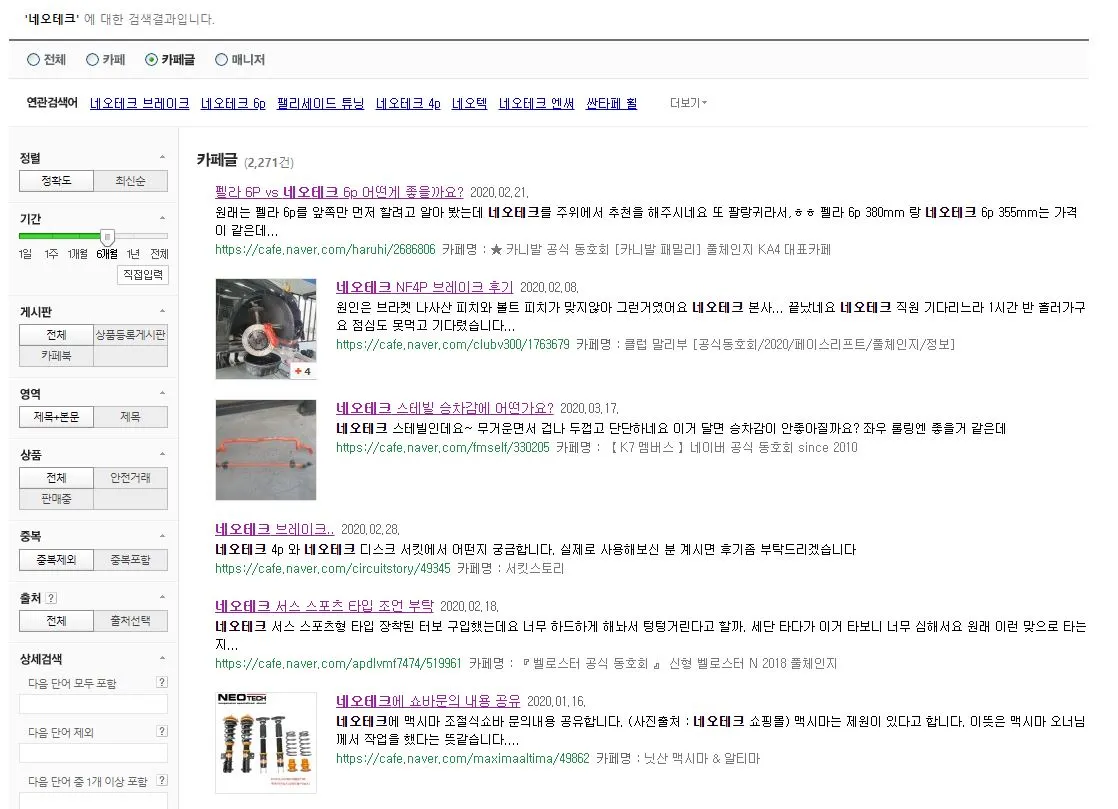Collapse the 정렬 filter section
Image resolution: width=1118 pixels, height=809 pixels.
point(163,157)
